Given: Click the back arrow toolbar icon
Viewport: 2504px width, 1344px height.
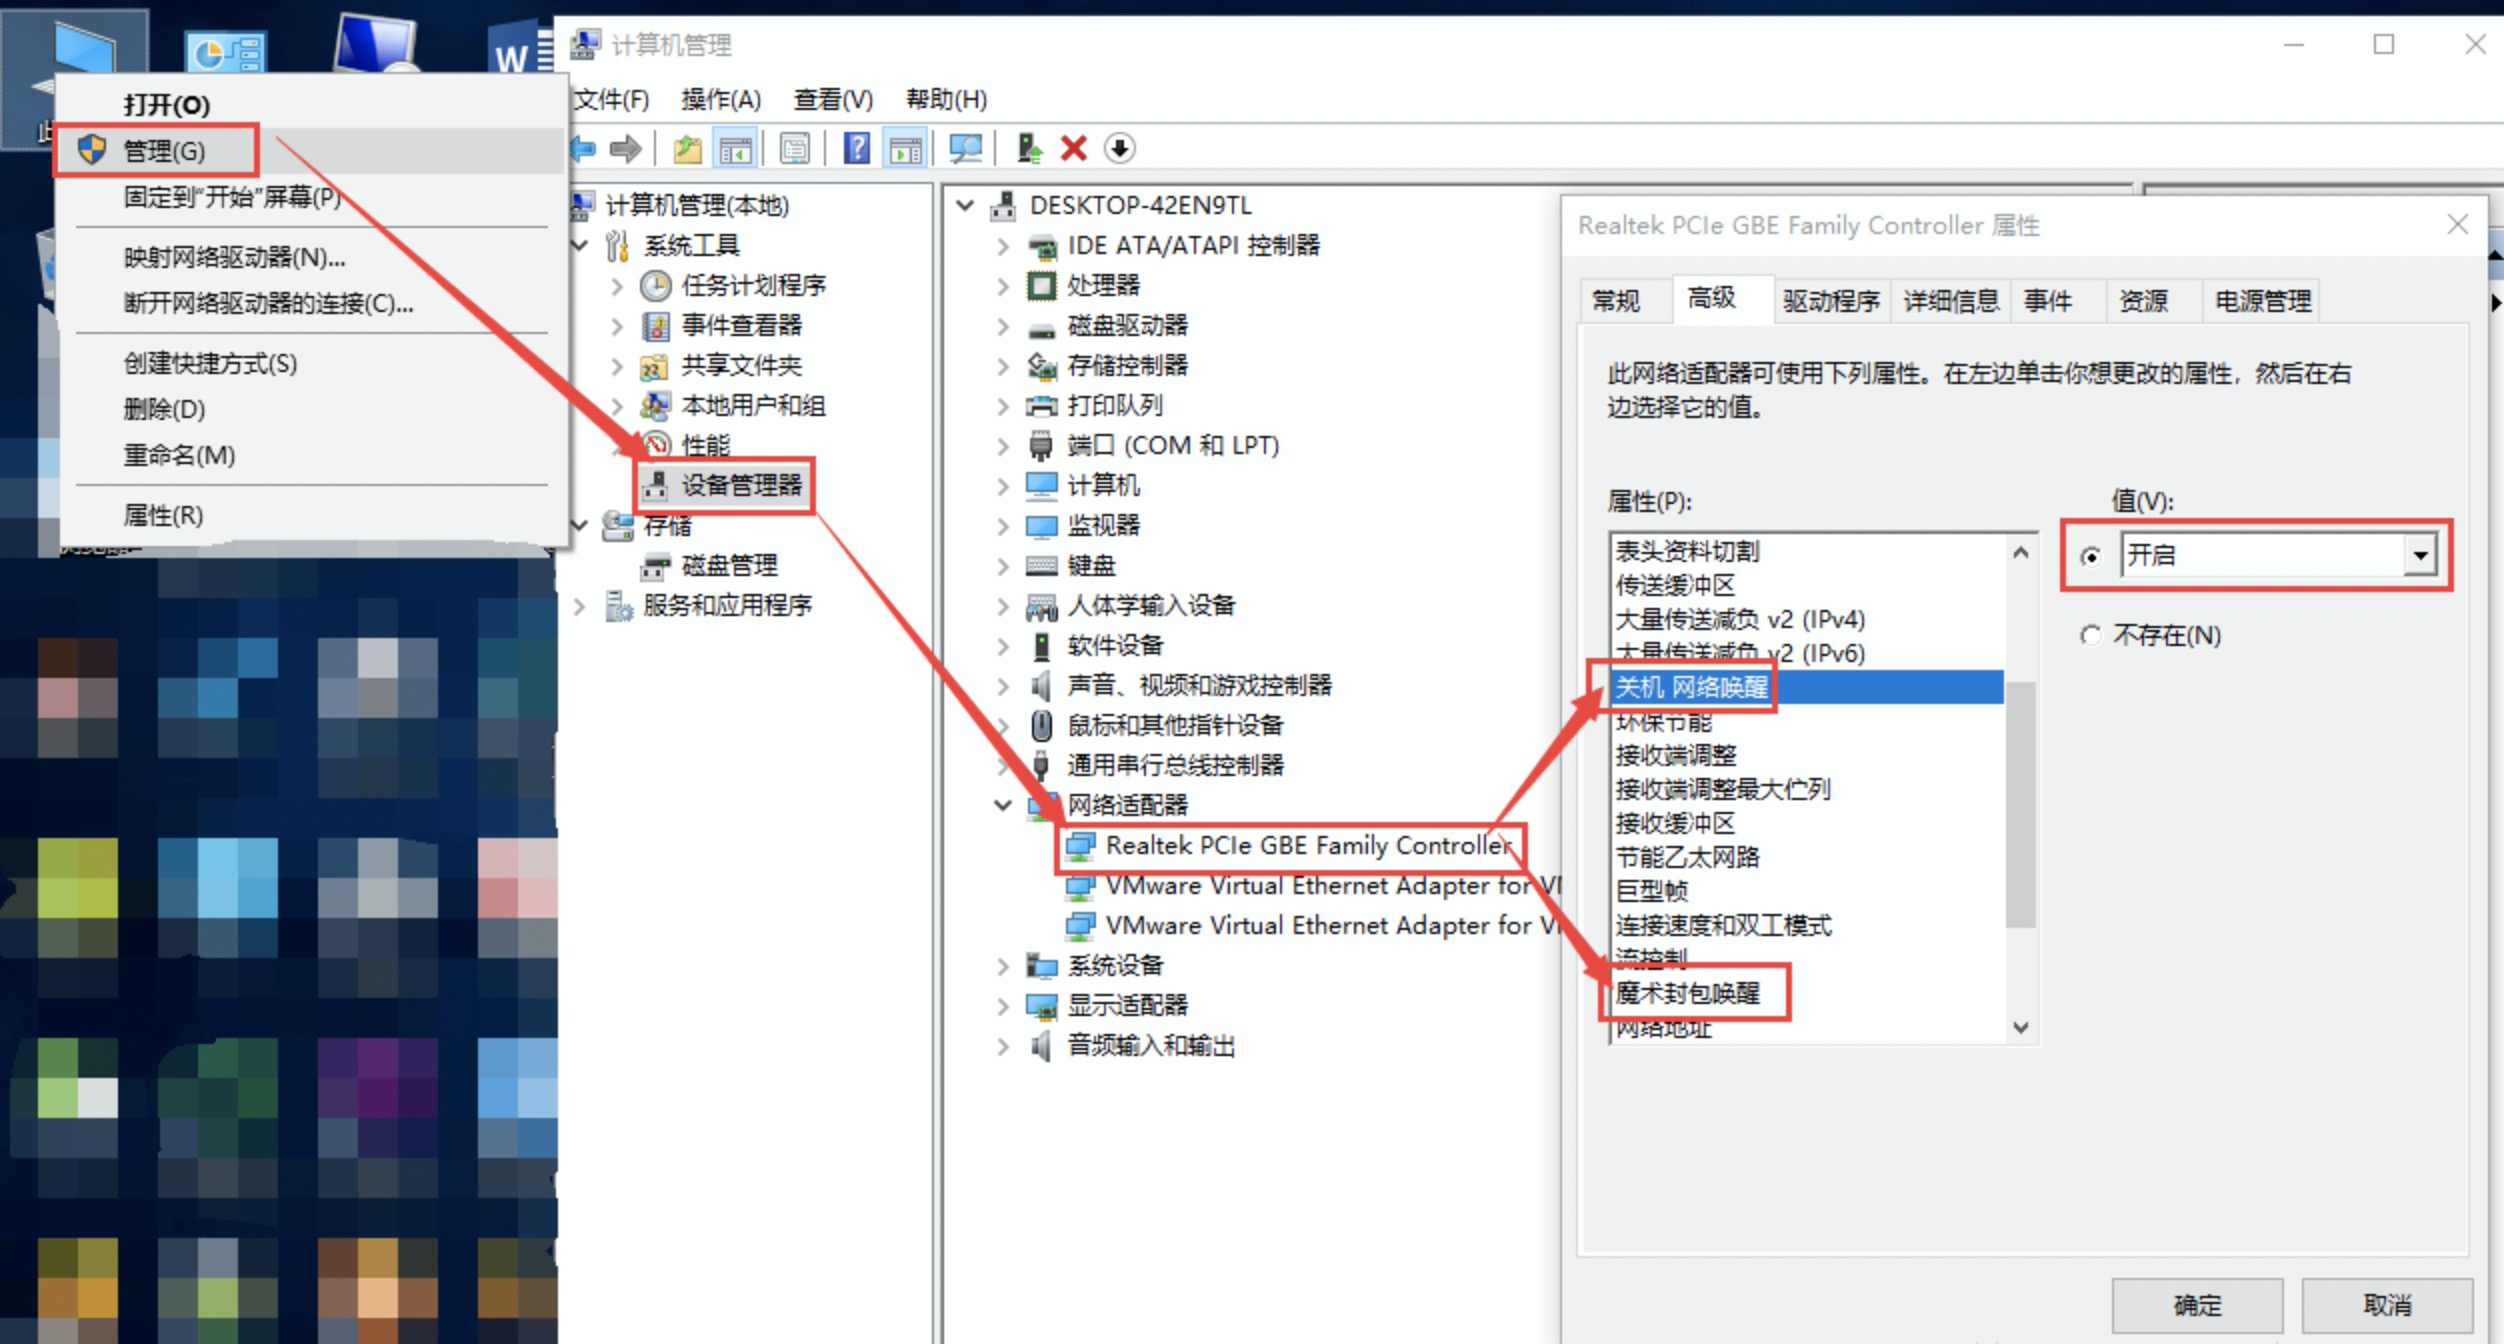Looking at the screenshot, I should click(583, 149).
